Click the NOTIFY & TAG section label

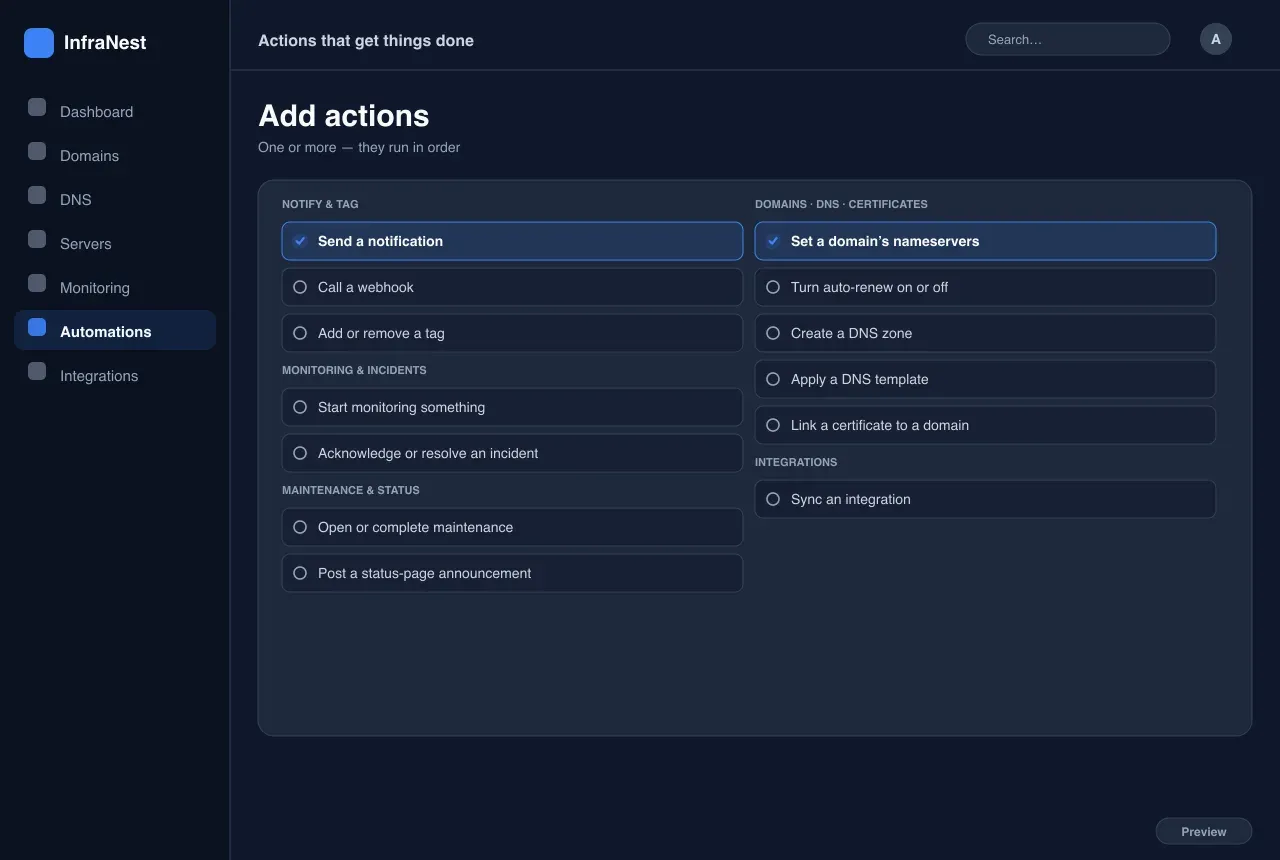tap(320, 204)
